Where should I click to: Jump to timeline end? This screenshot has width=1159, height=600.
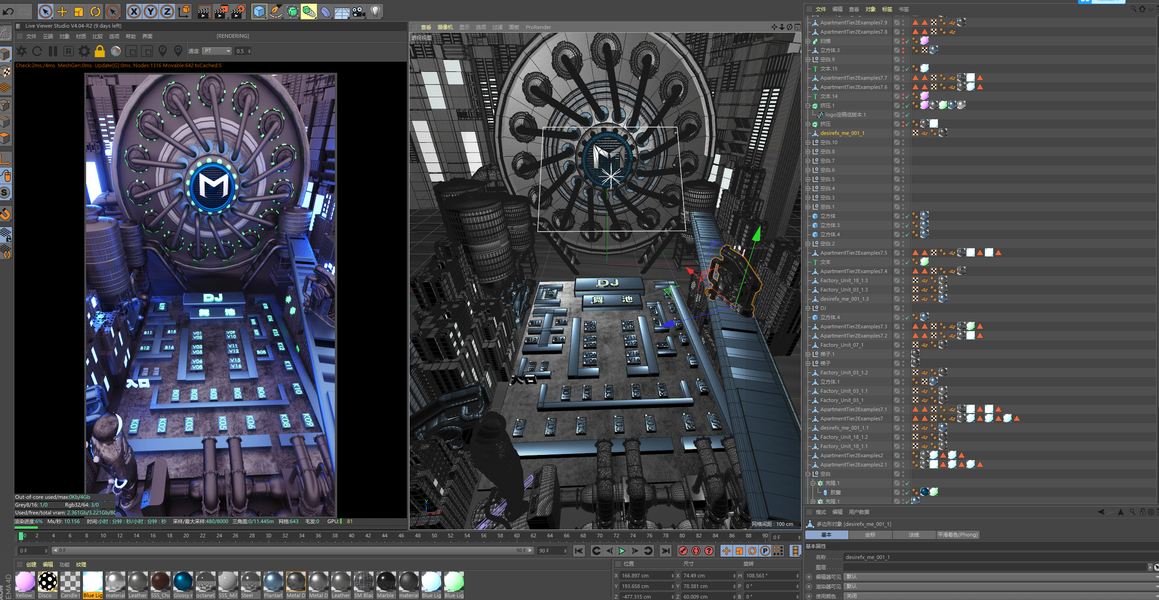(666, 550)
